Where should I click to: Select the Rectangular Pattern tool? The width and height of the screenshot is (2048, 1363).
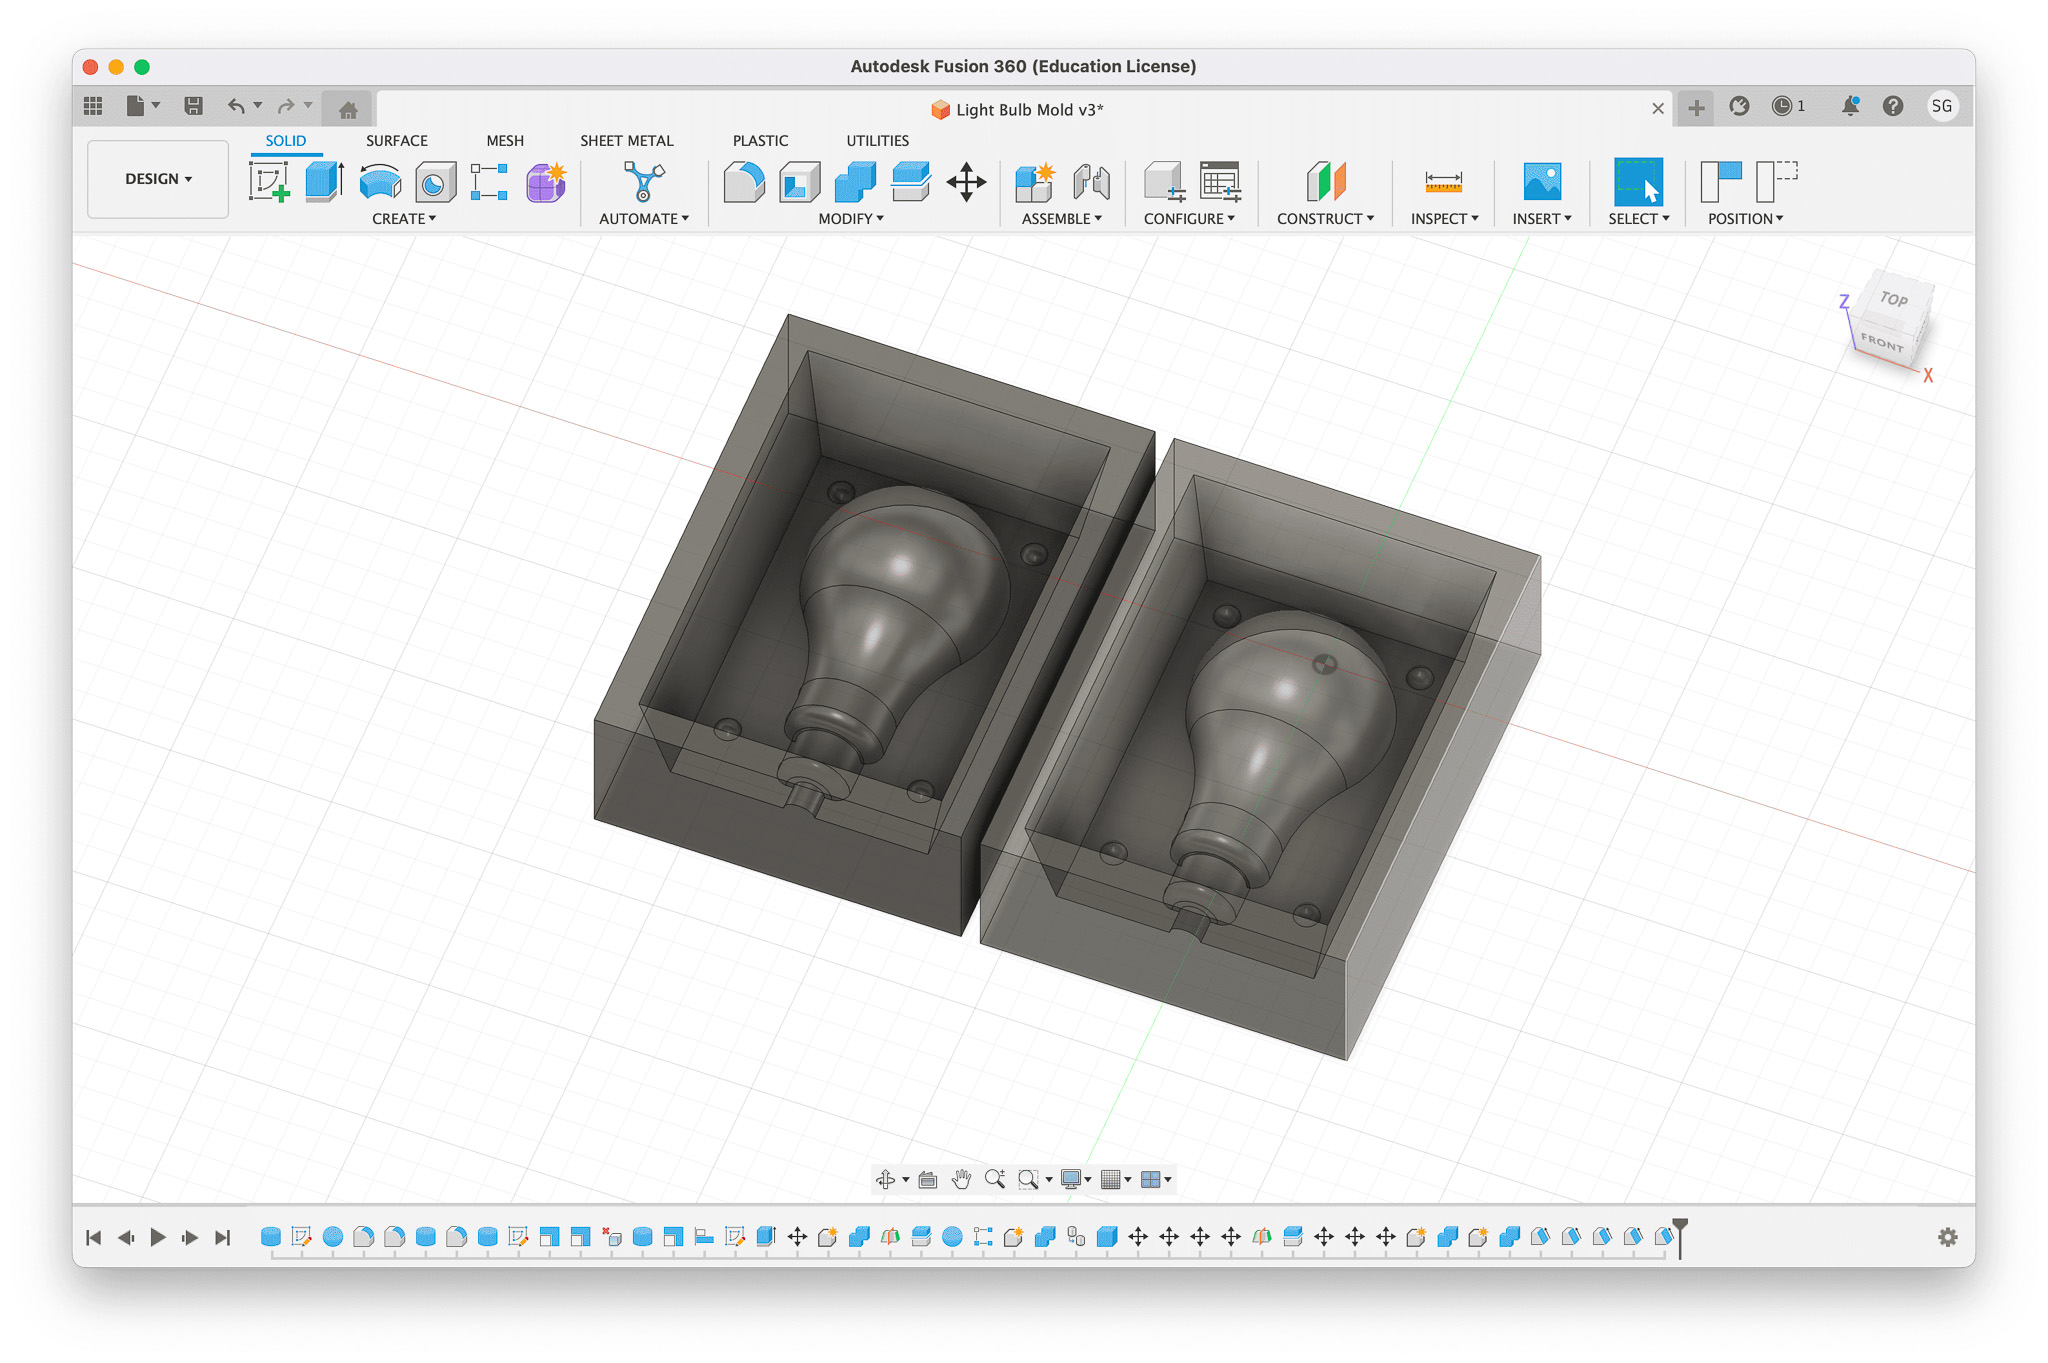click(x=490, y=182)
